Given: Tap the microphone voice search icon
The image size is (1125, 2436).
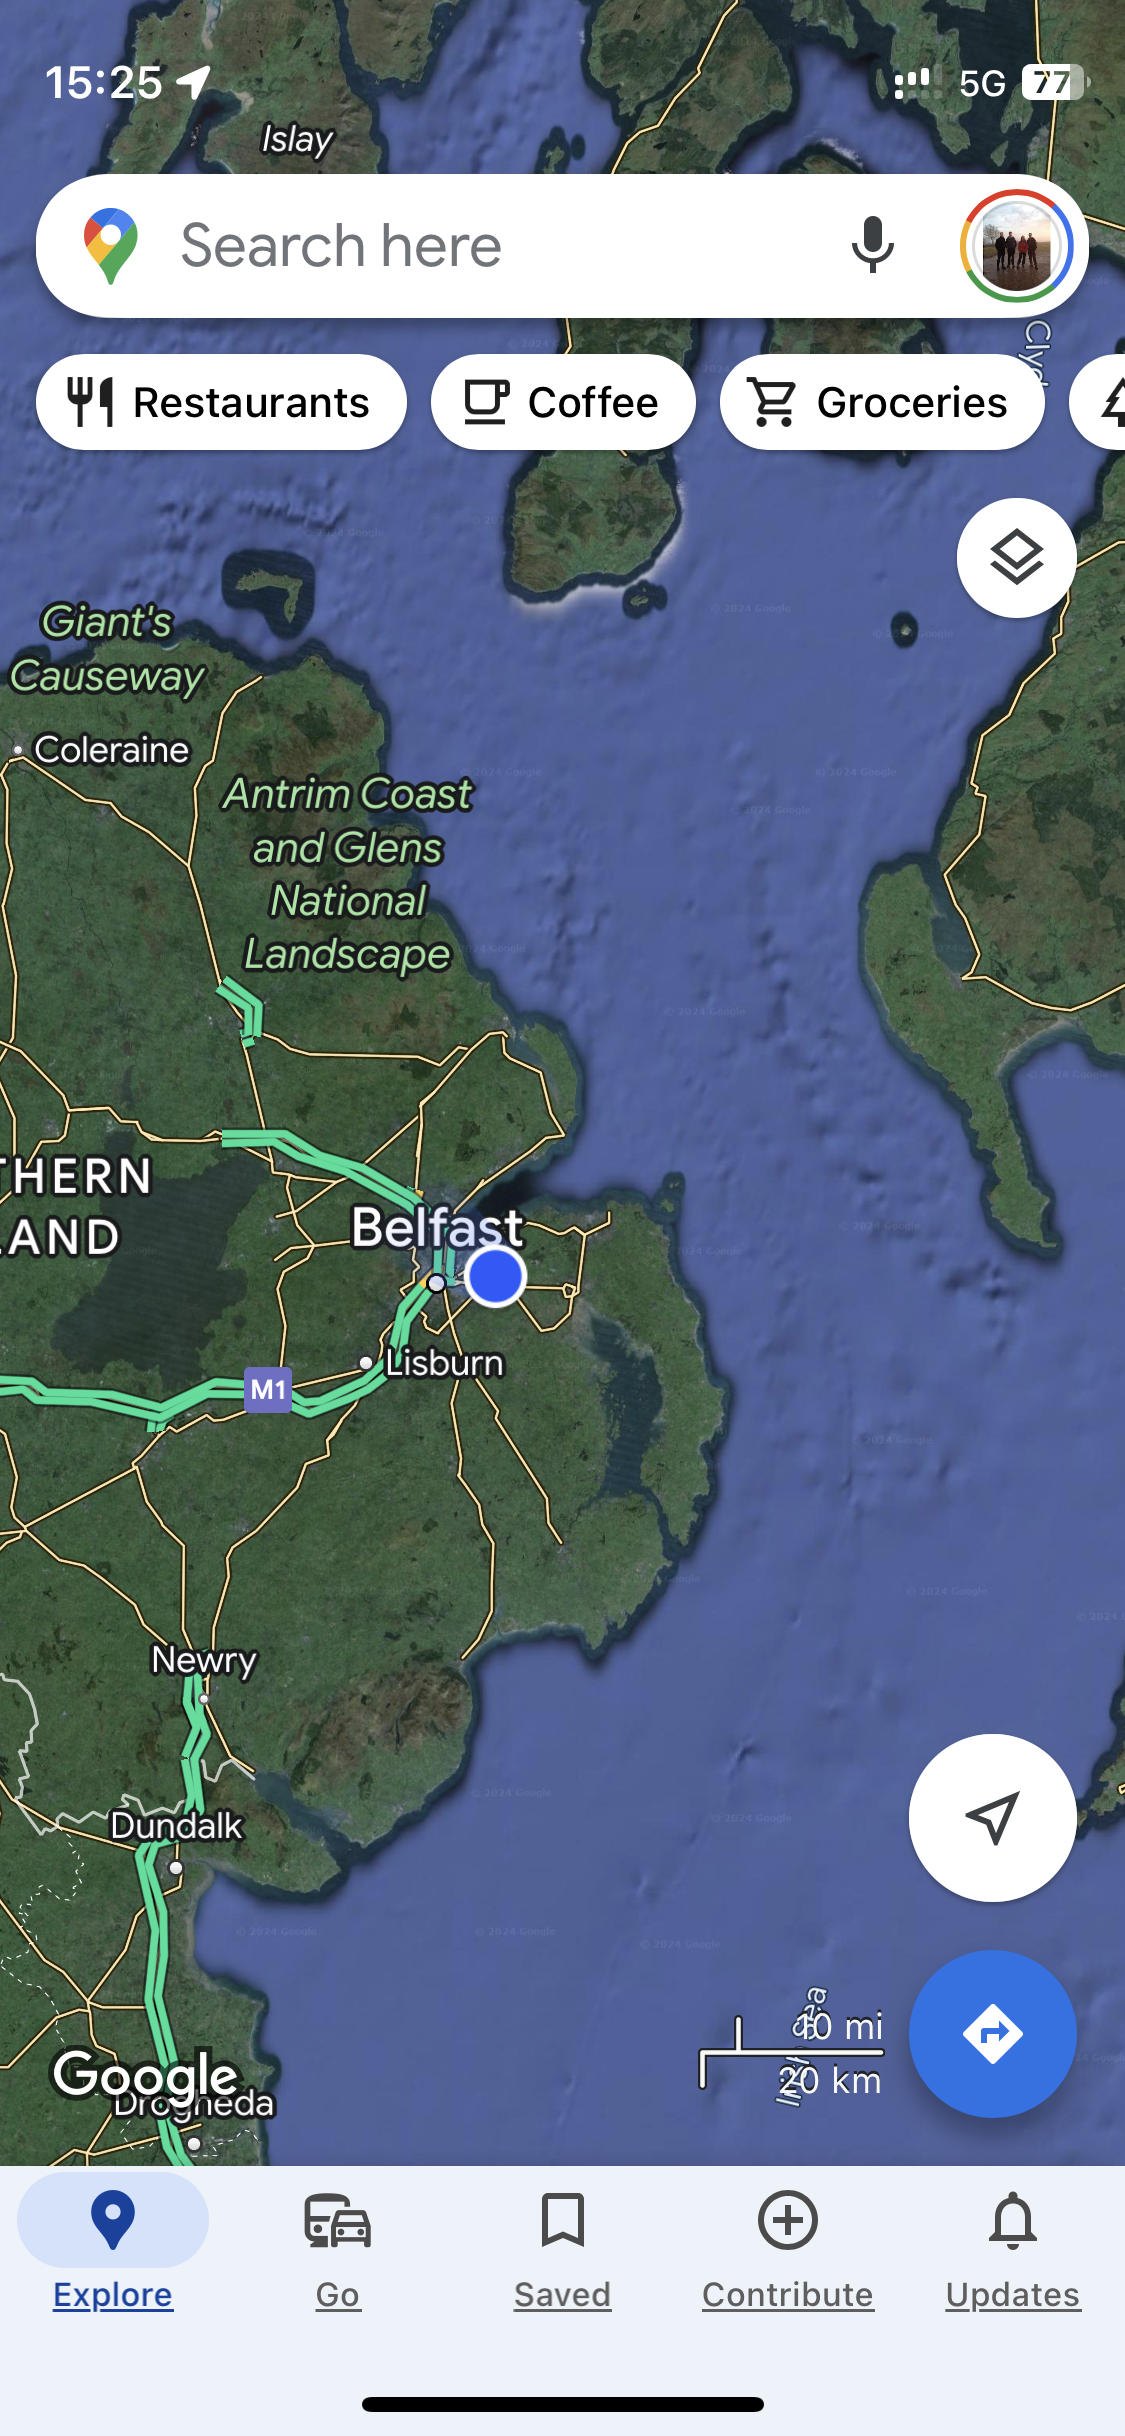Looking at the screenshot, I should pyautogui.click(x=872, y=245).
